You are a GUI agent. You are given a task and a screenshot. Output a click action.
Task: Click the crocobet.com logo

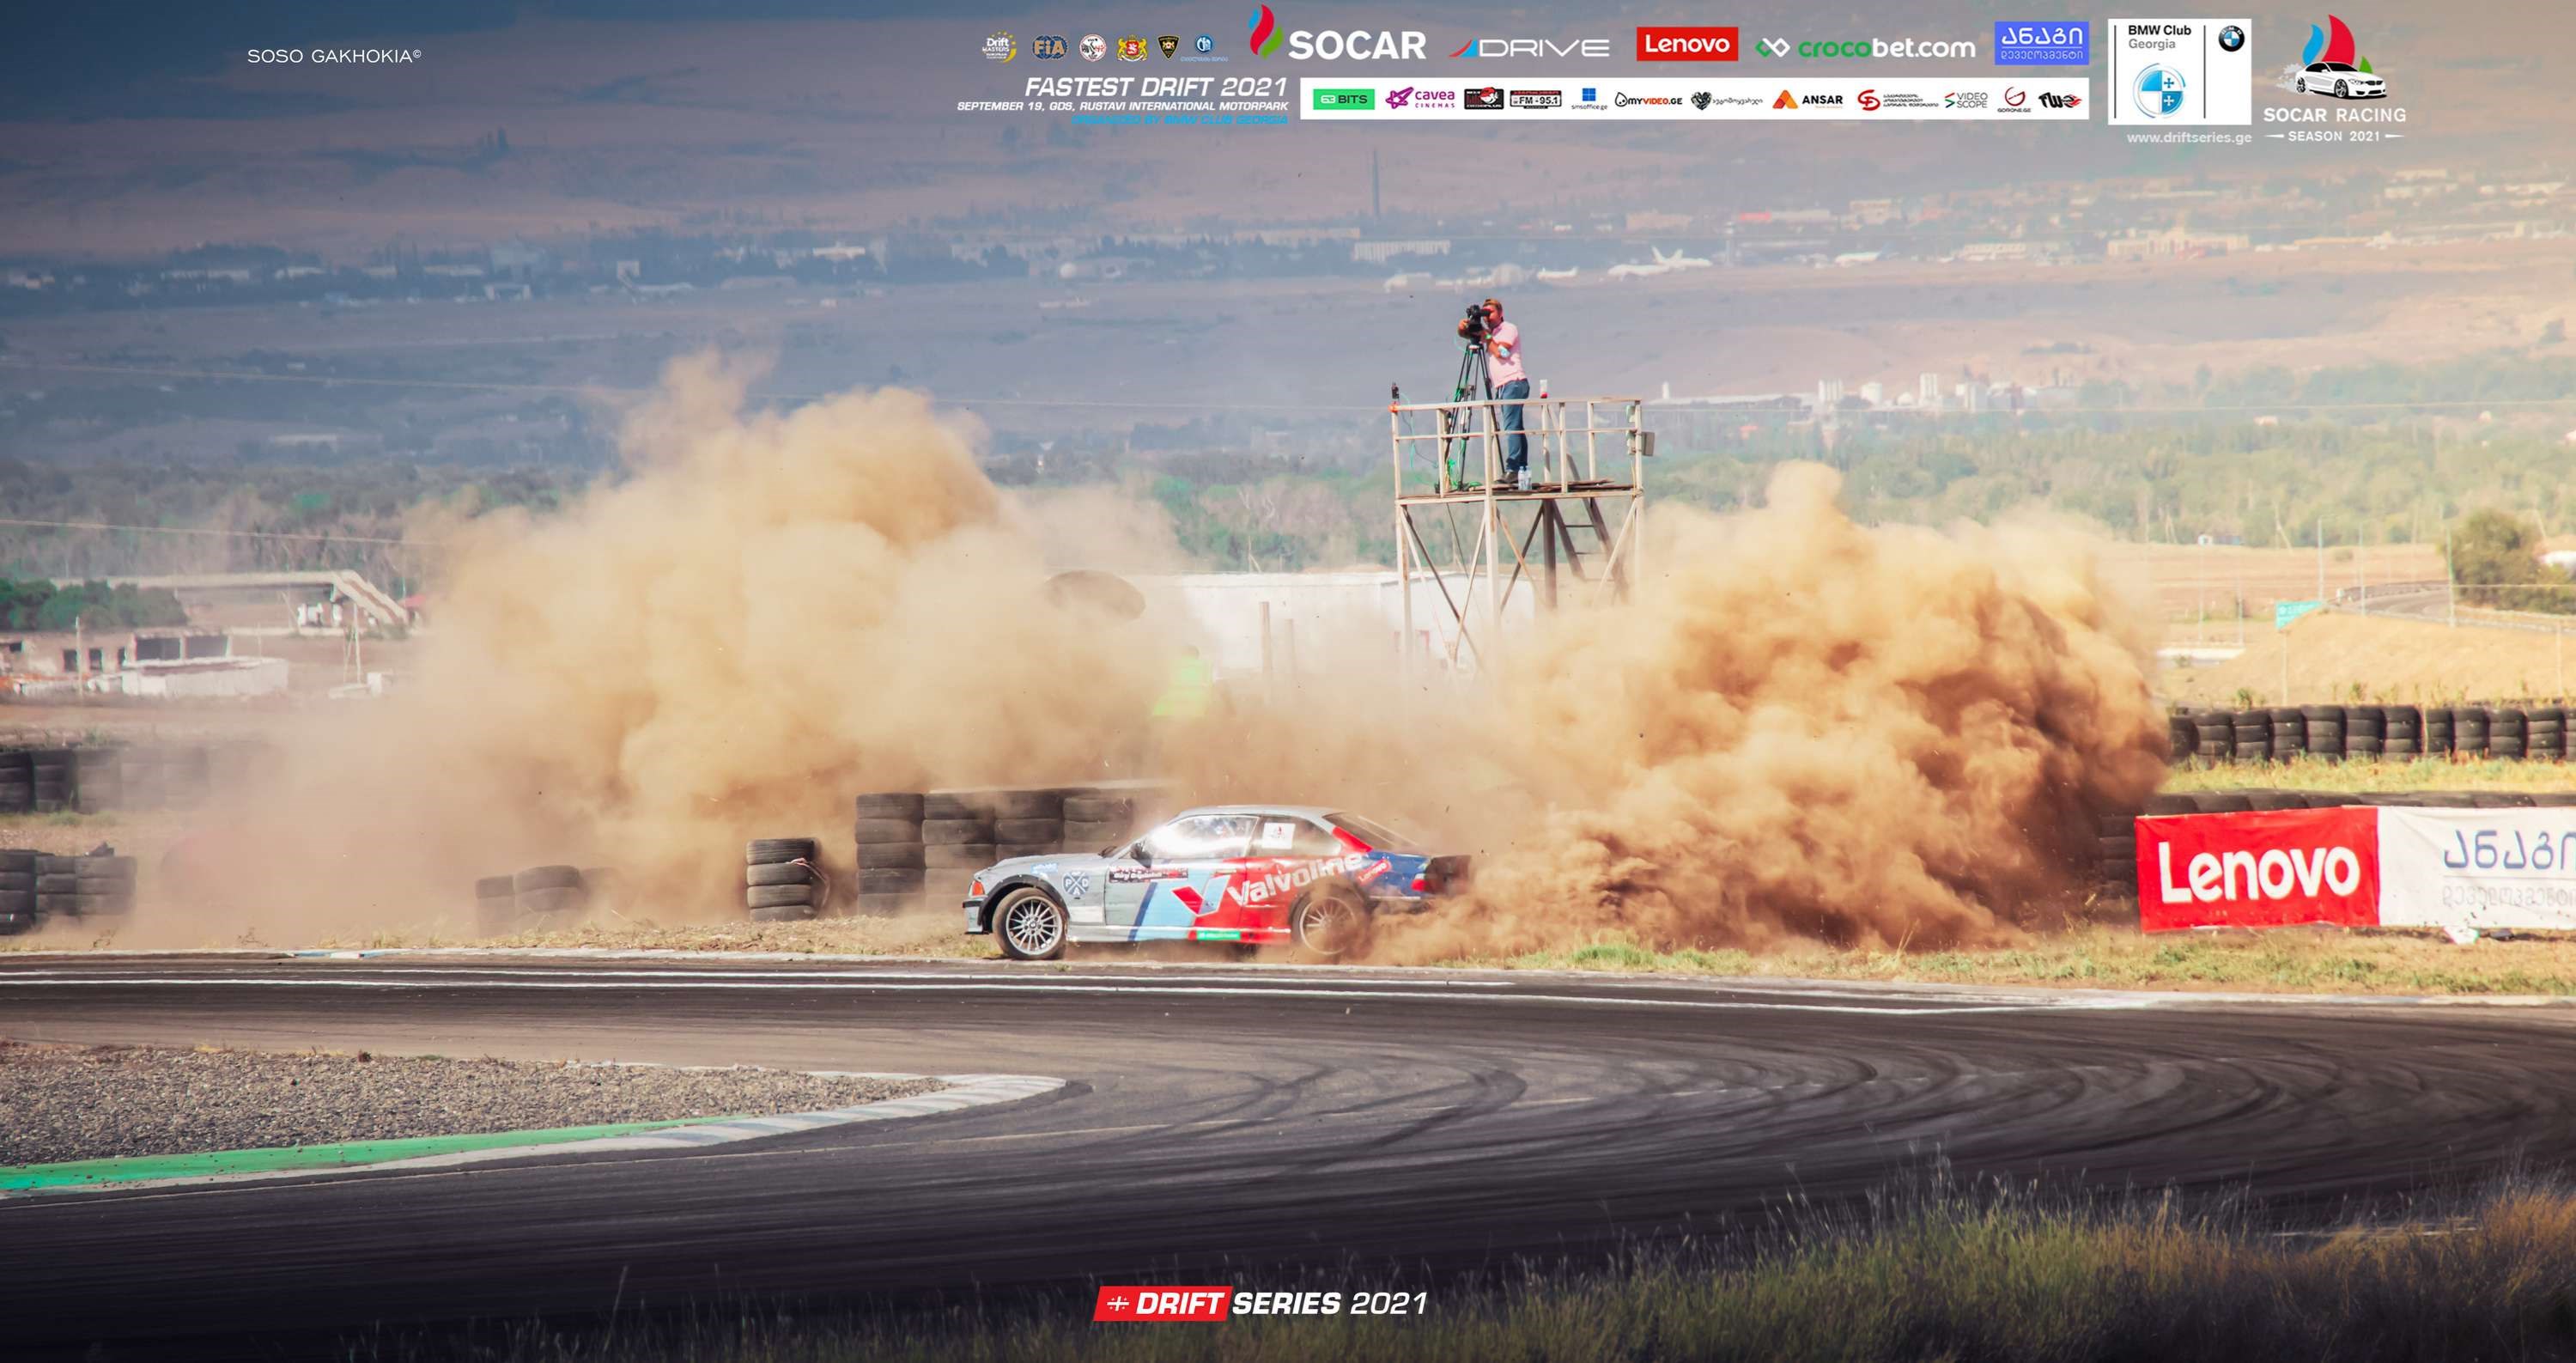pos(1866,47)
